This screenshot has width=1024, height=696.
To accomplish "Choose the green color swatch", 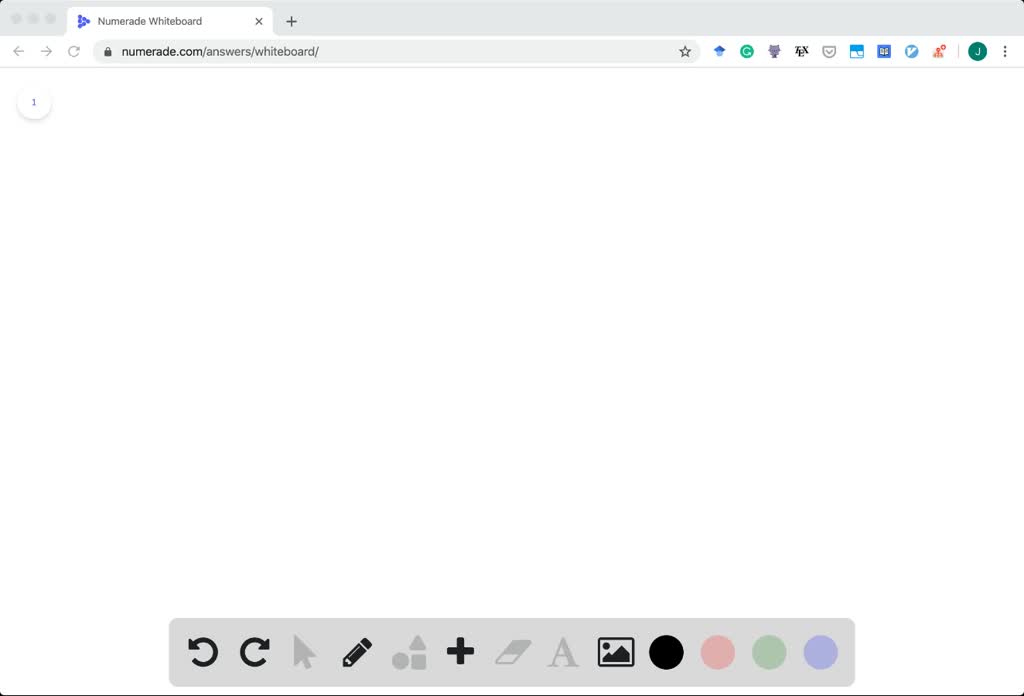I will click(769, 652).
